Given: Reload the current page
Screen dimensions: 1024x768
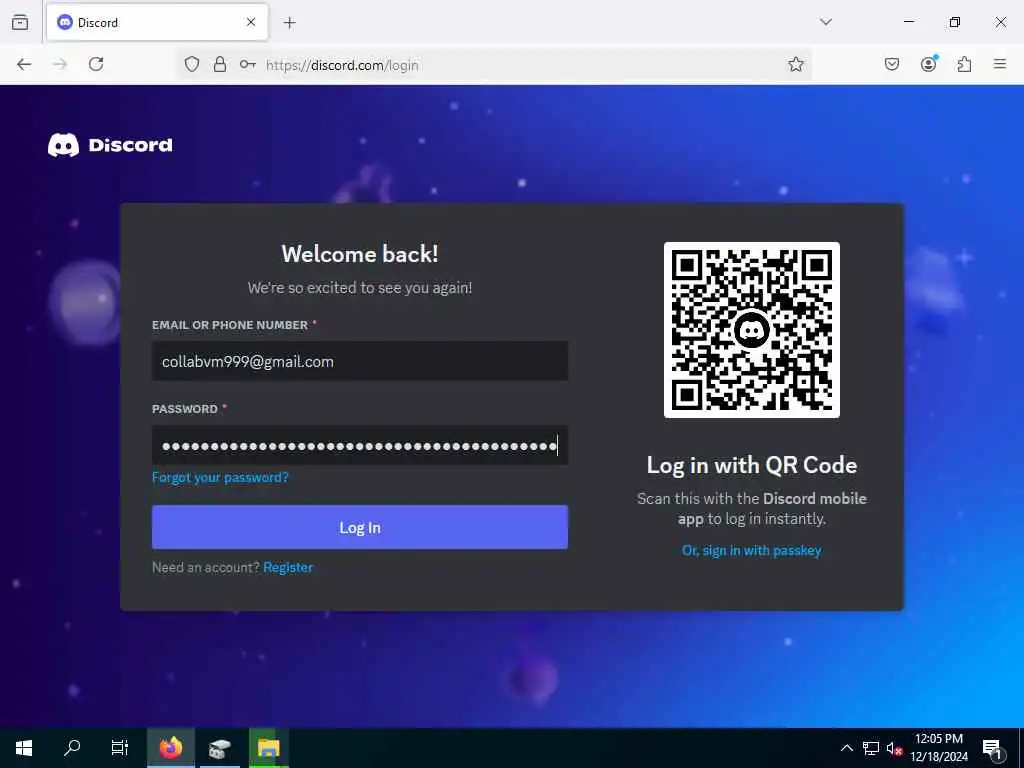Looking at the screenshot, I should [x=96, y=64].
